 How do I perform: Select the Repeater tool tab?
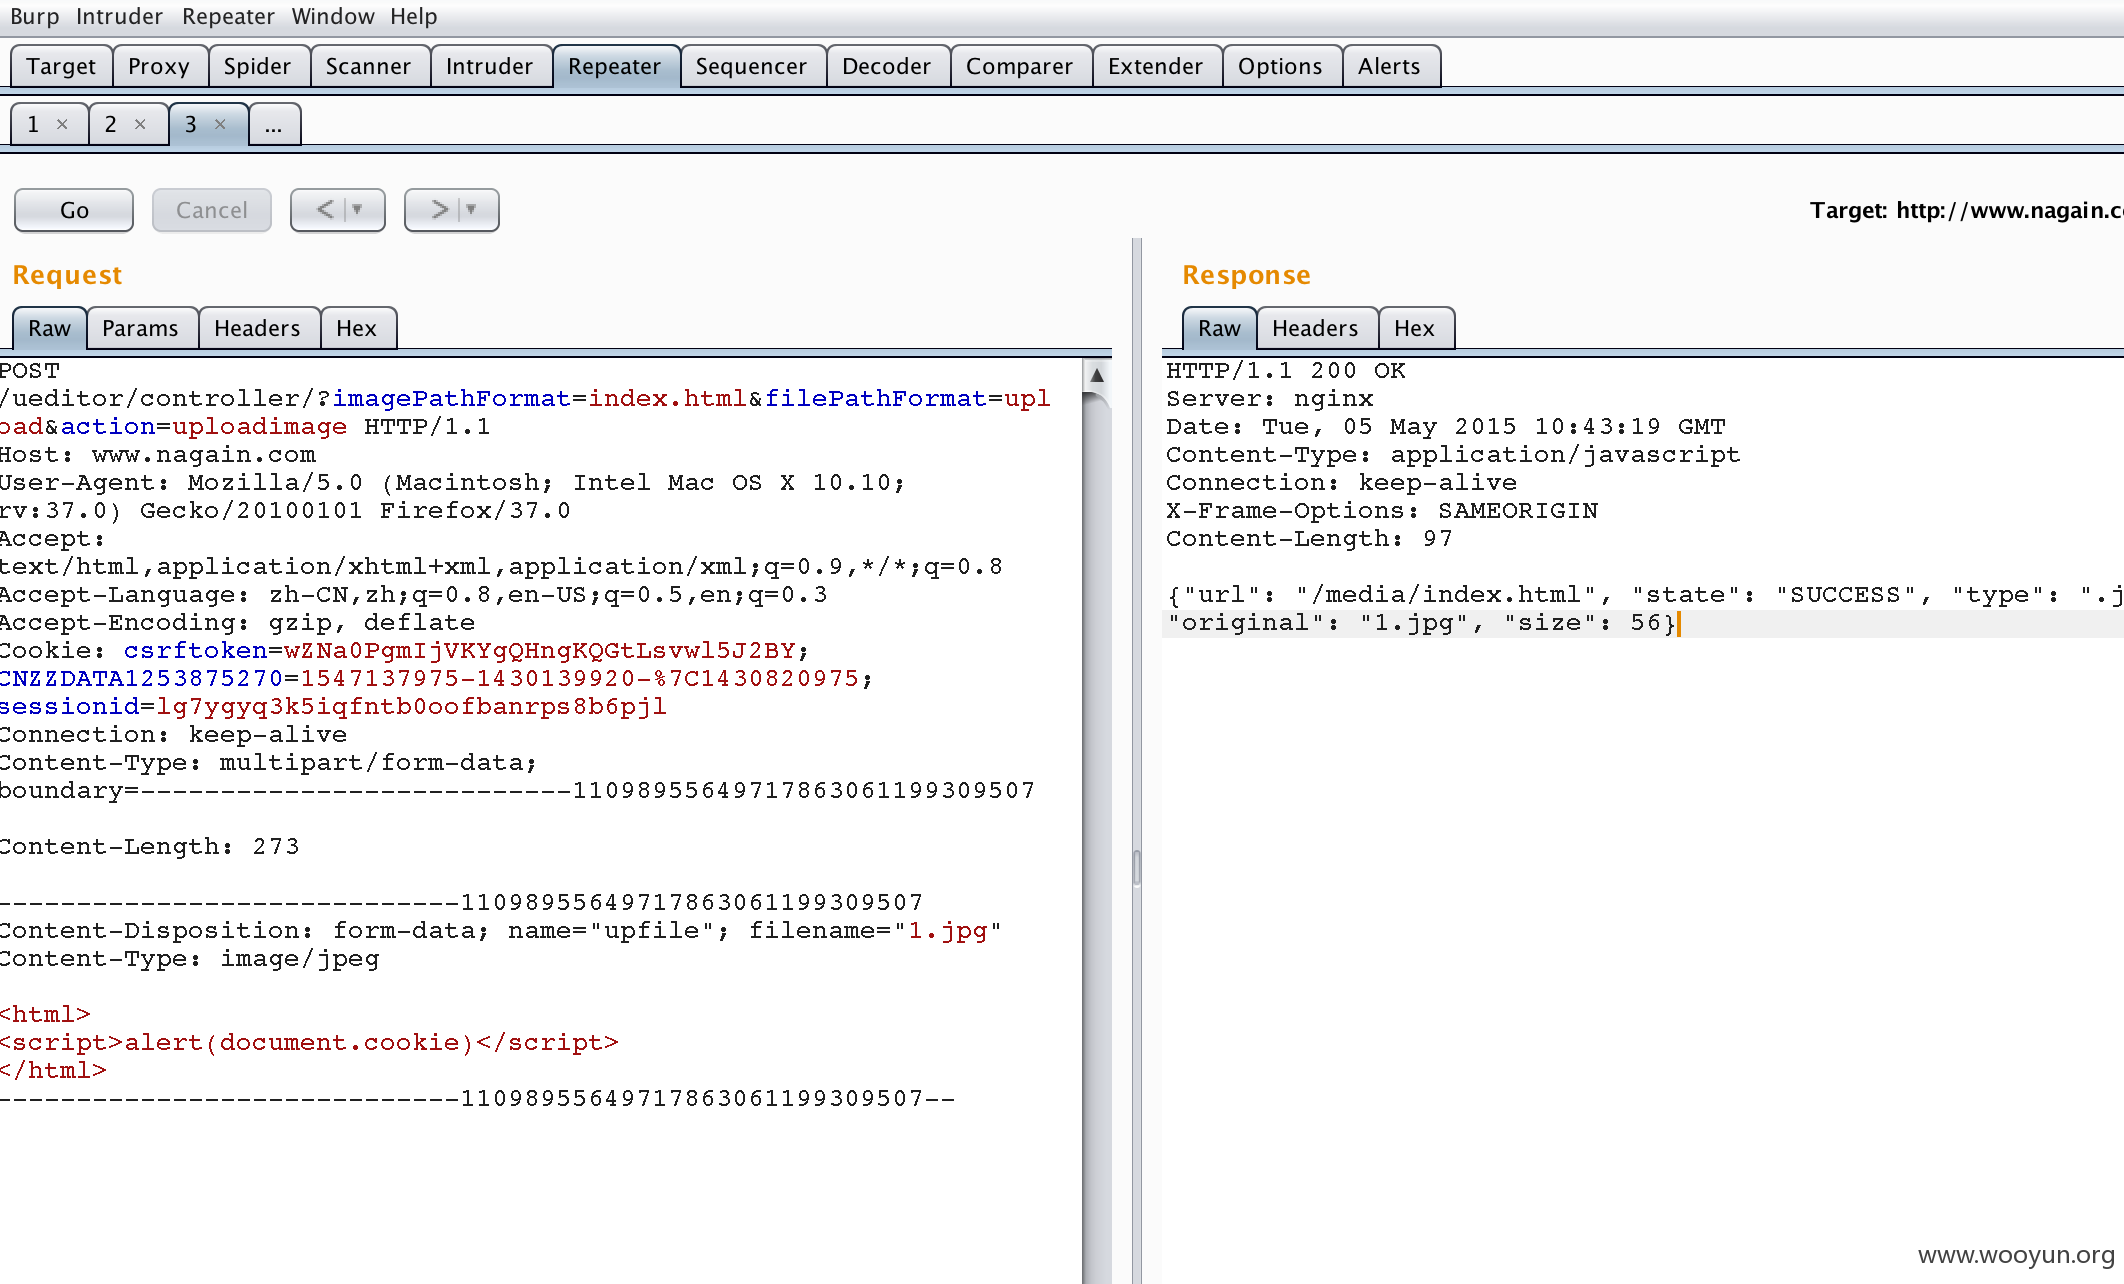coord(615,66)
